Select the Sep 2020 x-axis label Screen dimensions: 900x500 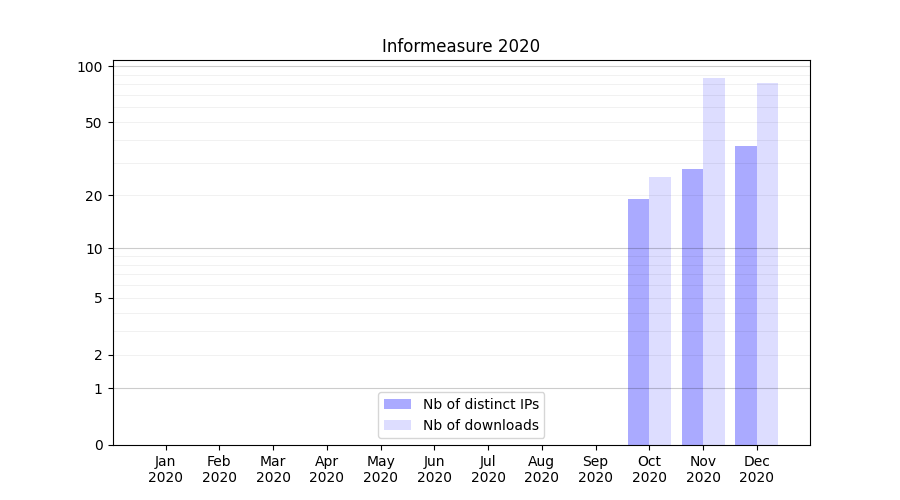pos(595,469)
